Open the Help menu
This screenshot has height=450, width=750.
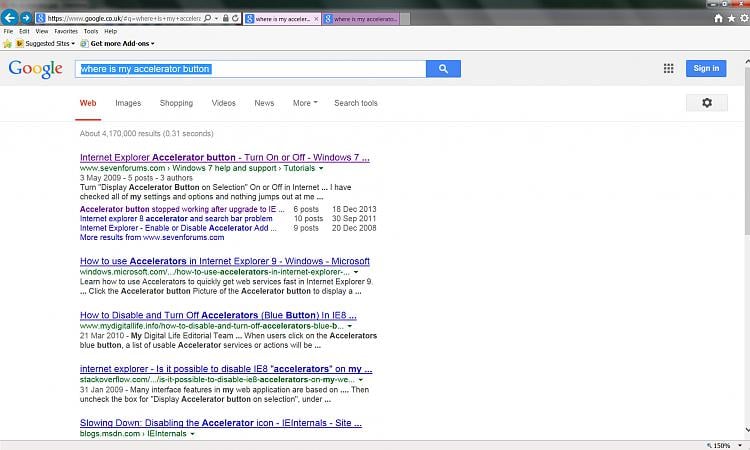coord(110,31)
